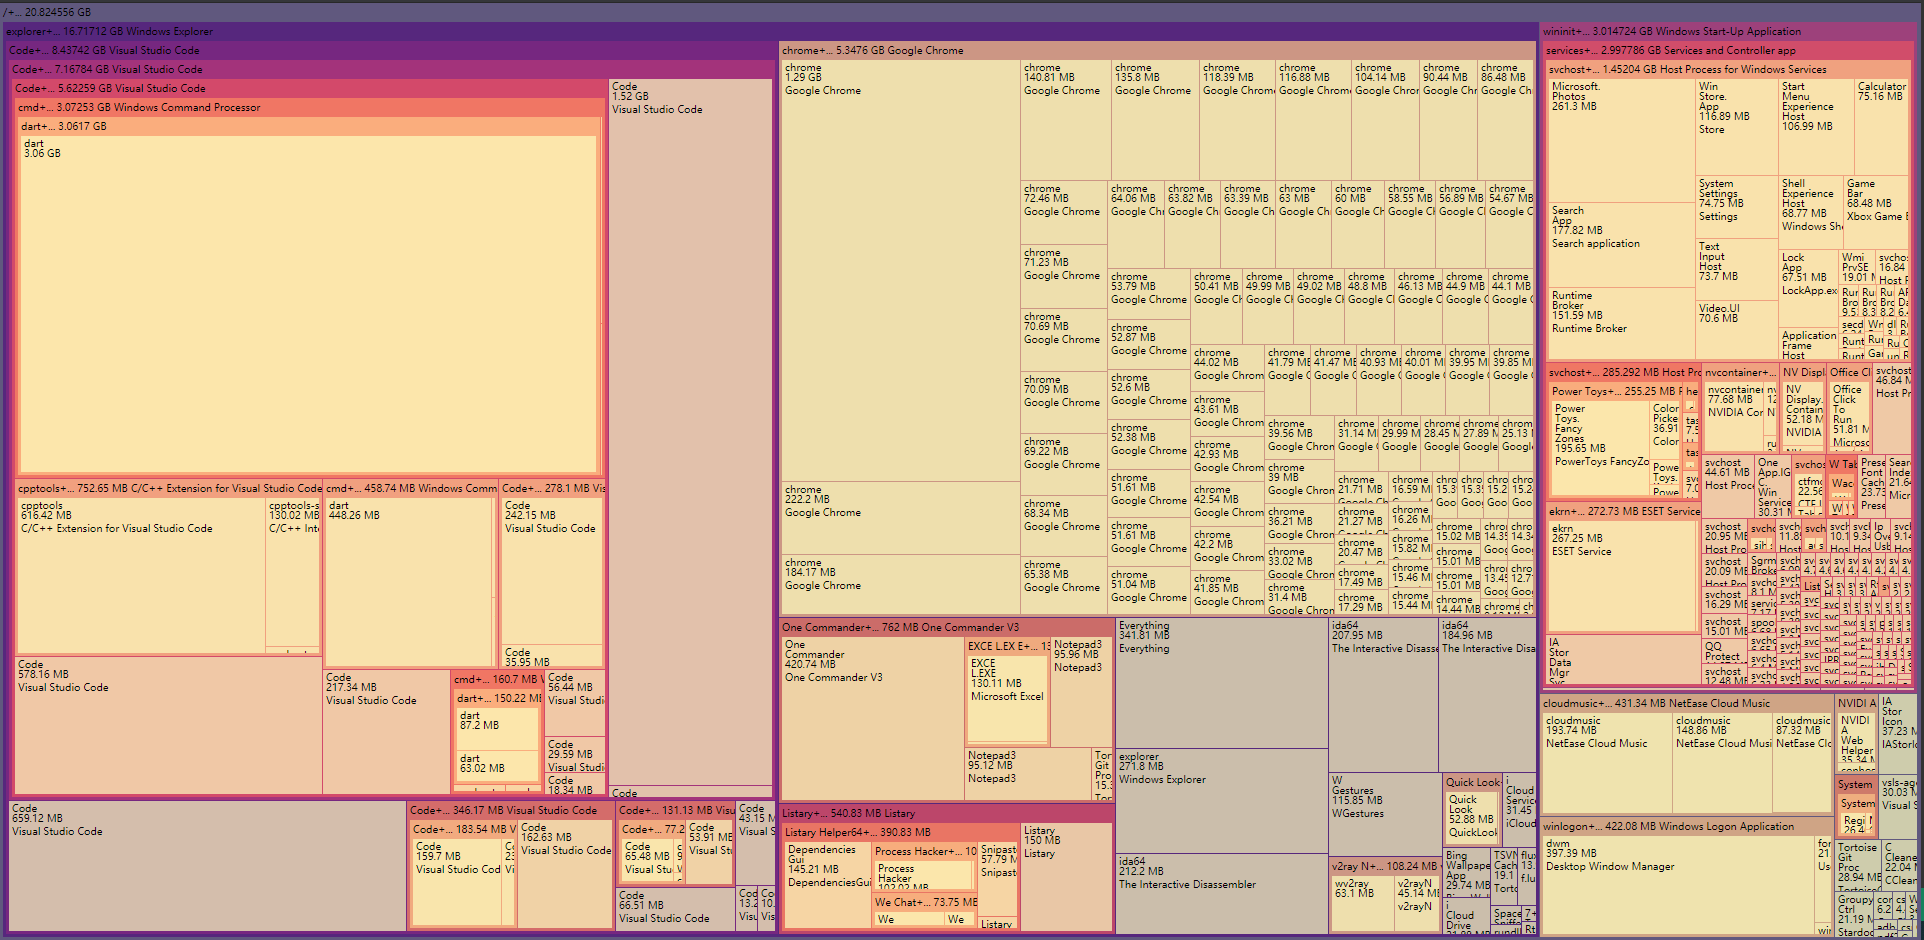The image size is (1924, 940).
Task: Click the EXCEL.EXE 130.11 MB Microsoft Excel cell
Action: pyautogui.click(x=1007, y=698)
